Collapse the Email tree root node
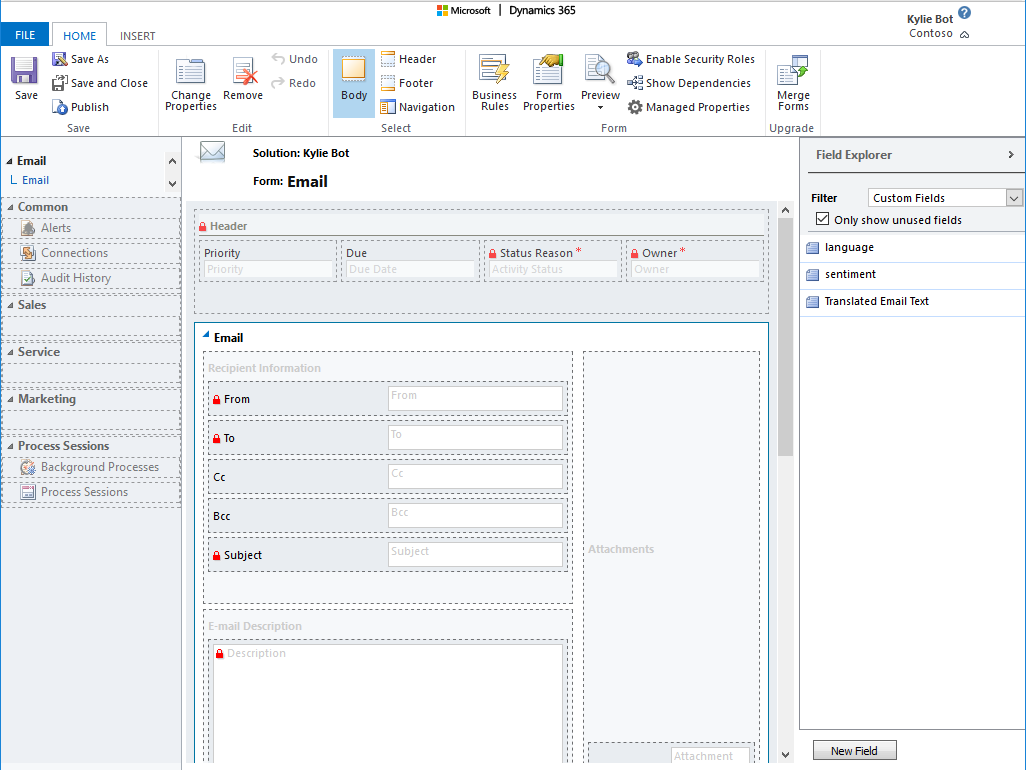The width and height of the screenshot is (1026, 770). pos(9,162)
